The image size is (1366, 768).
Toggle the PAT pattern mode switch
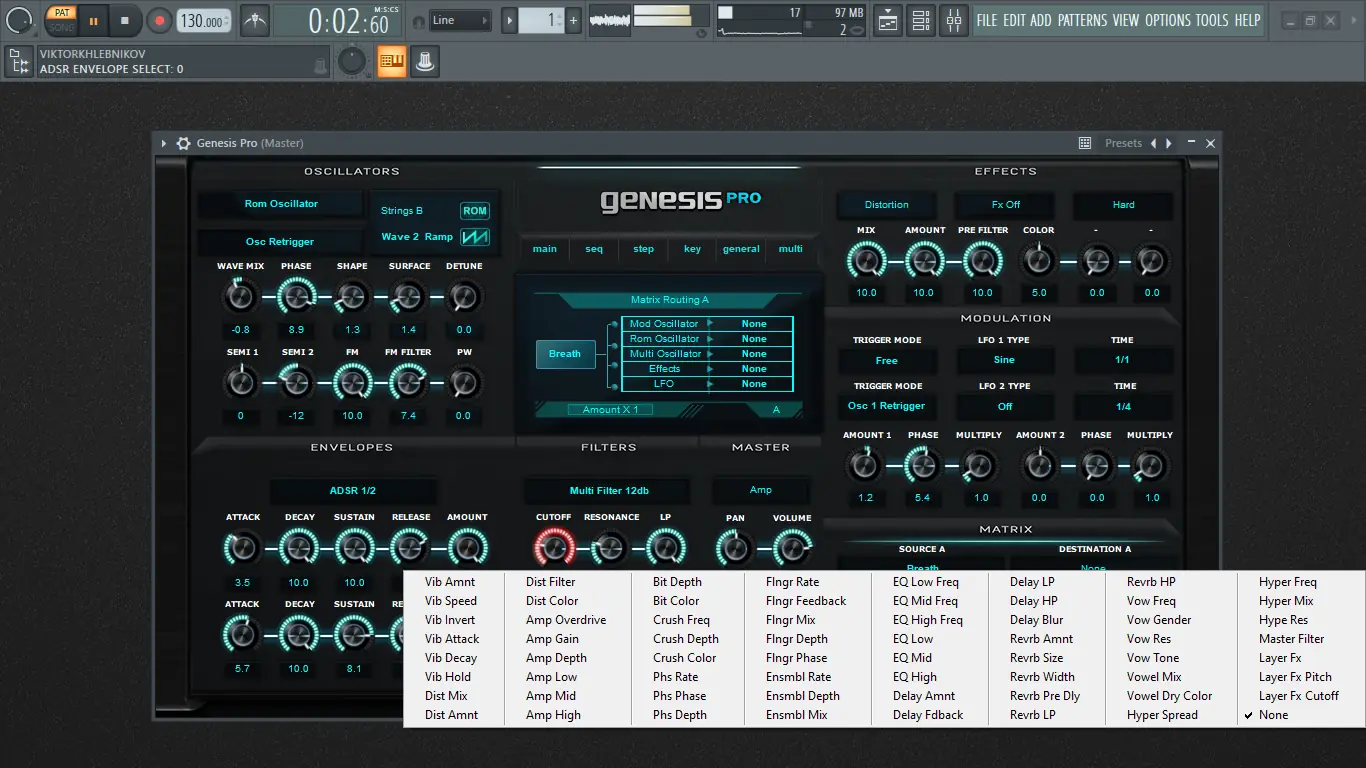coord(62,13)
